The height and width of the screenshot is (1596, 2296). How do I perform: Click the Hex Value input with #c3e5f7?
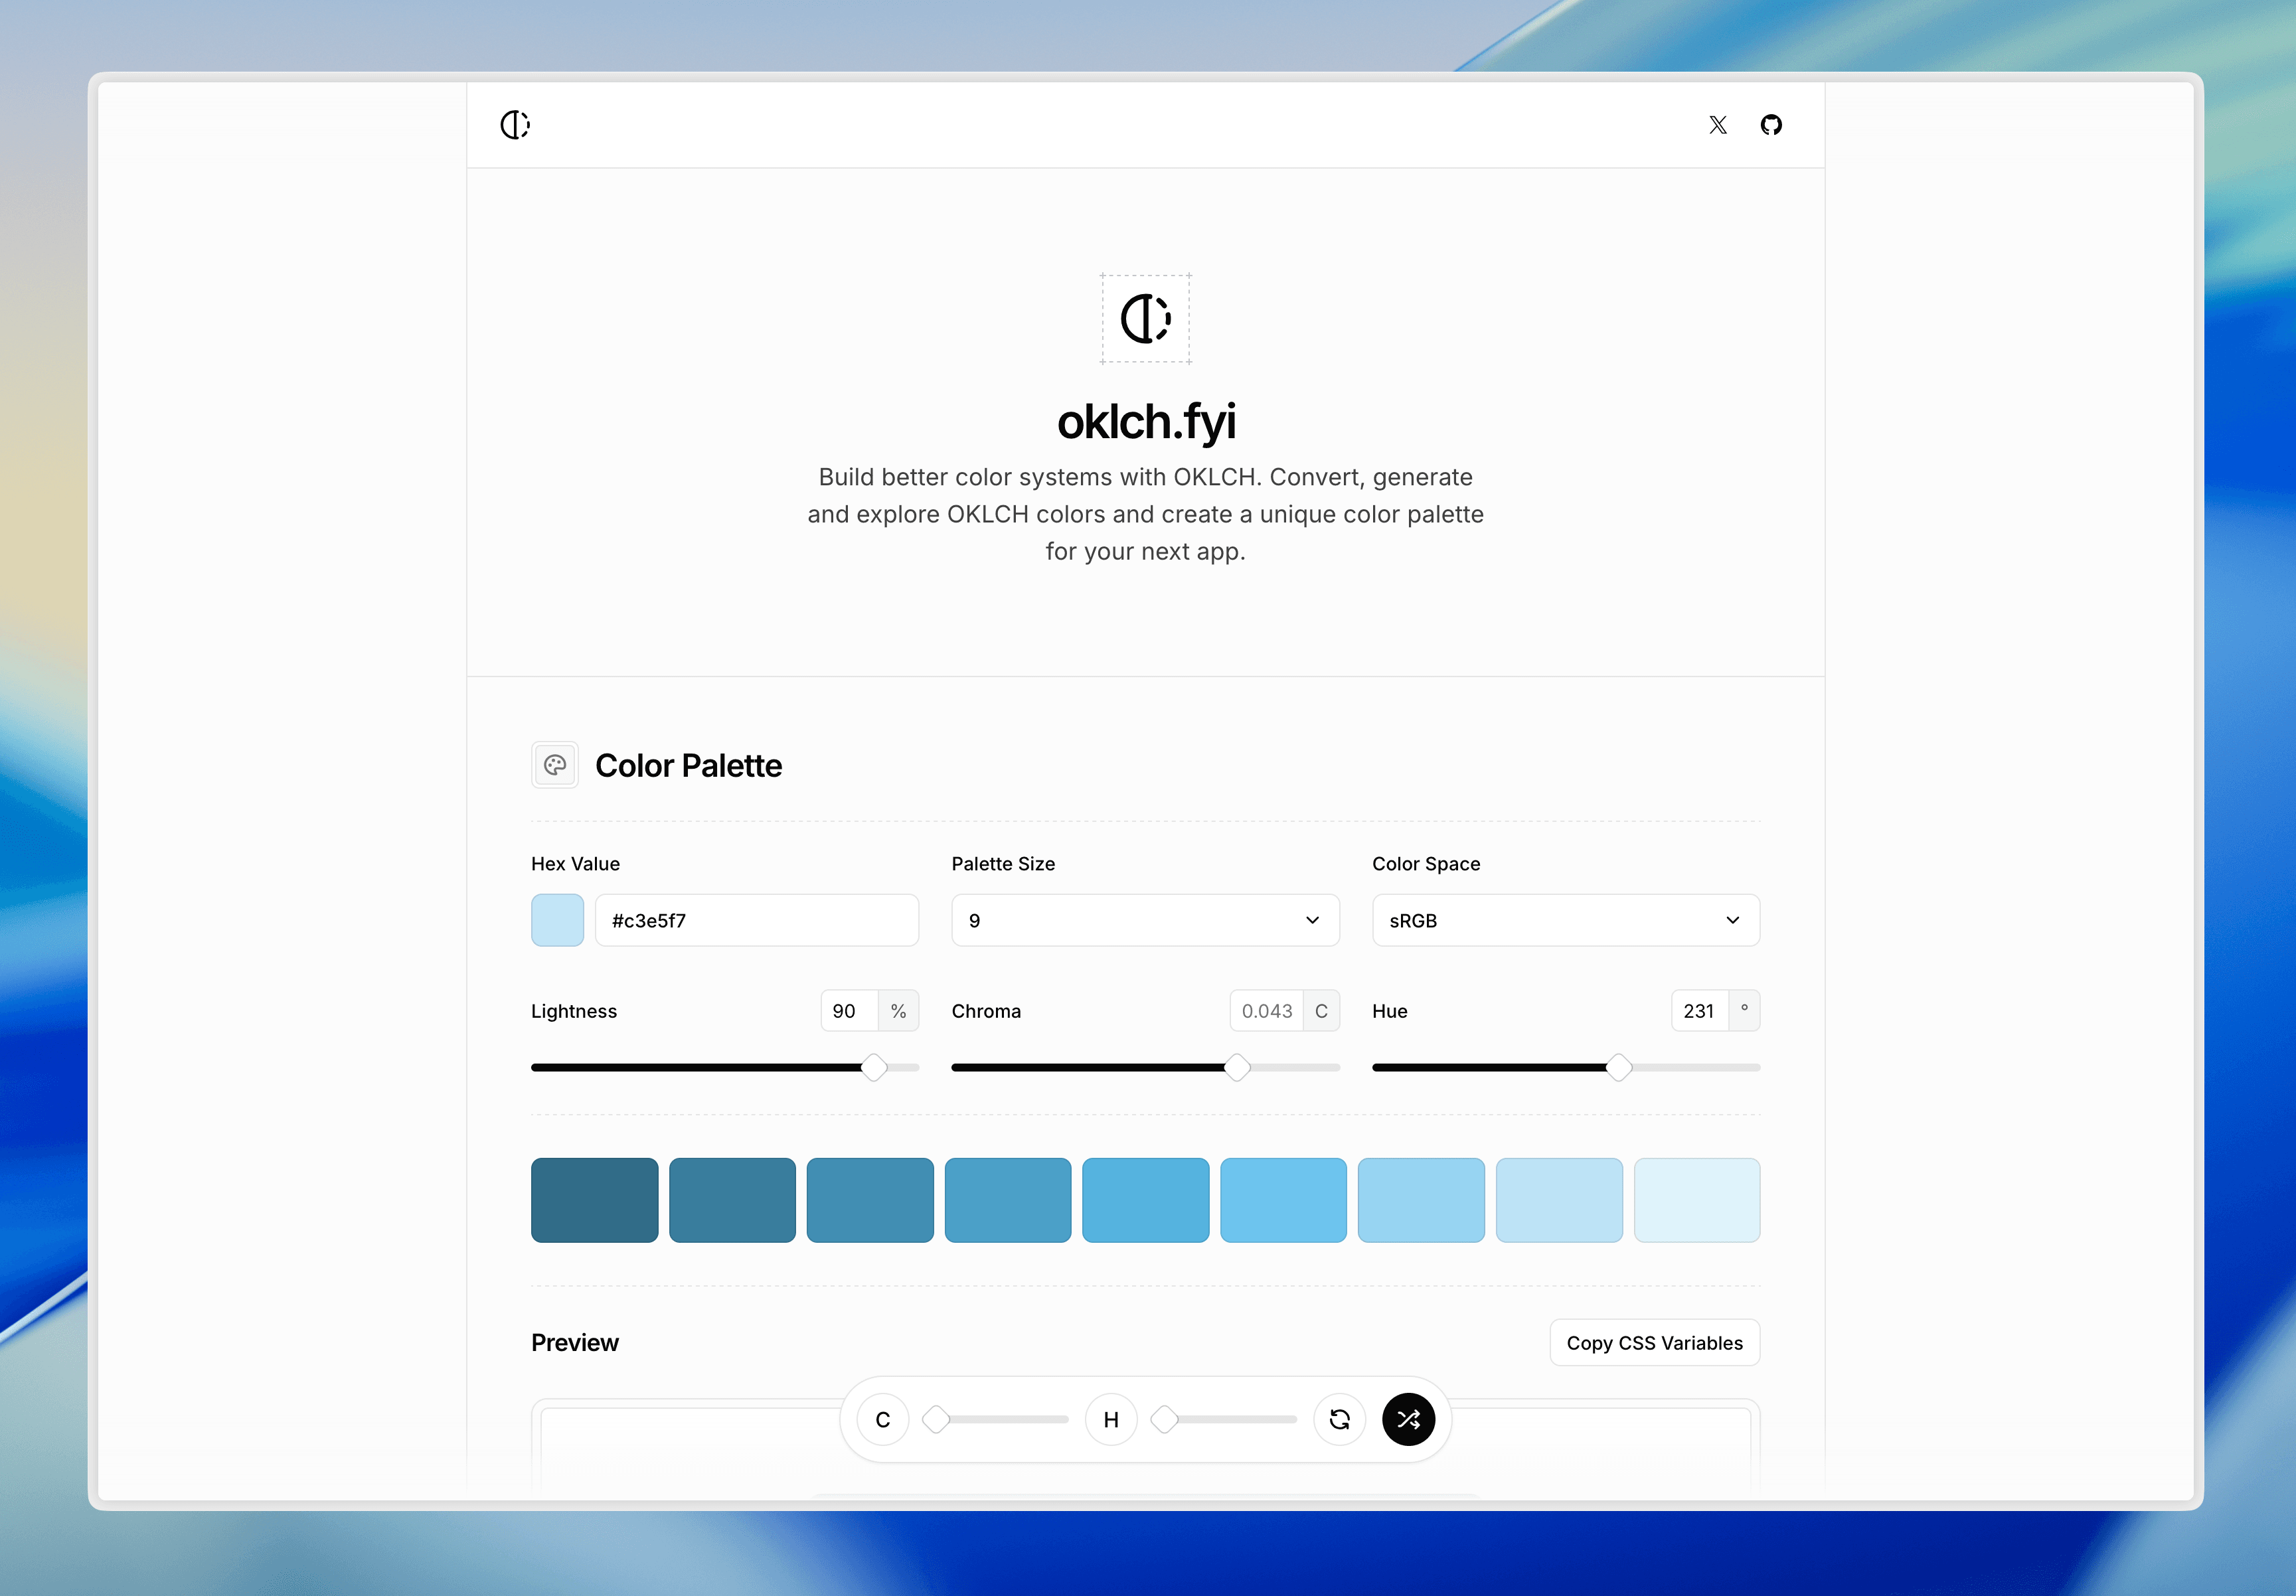pos(757,920)
